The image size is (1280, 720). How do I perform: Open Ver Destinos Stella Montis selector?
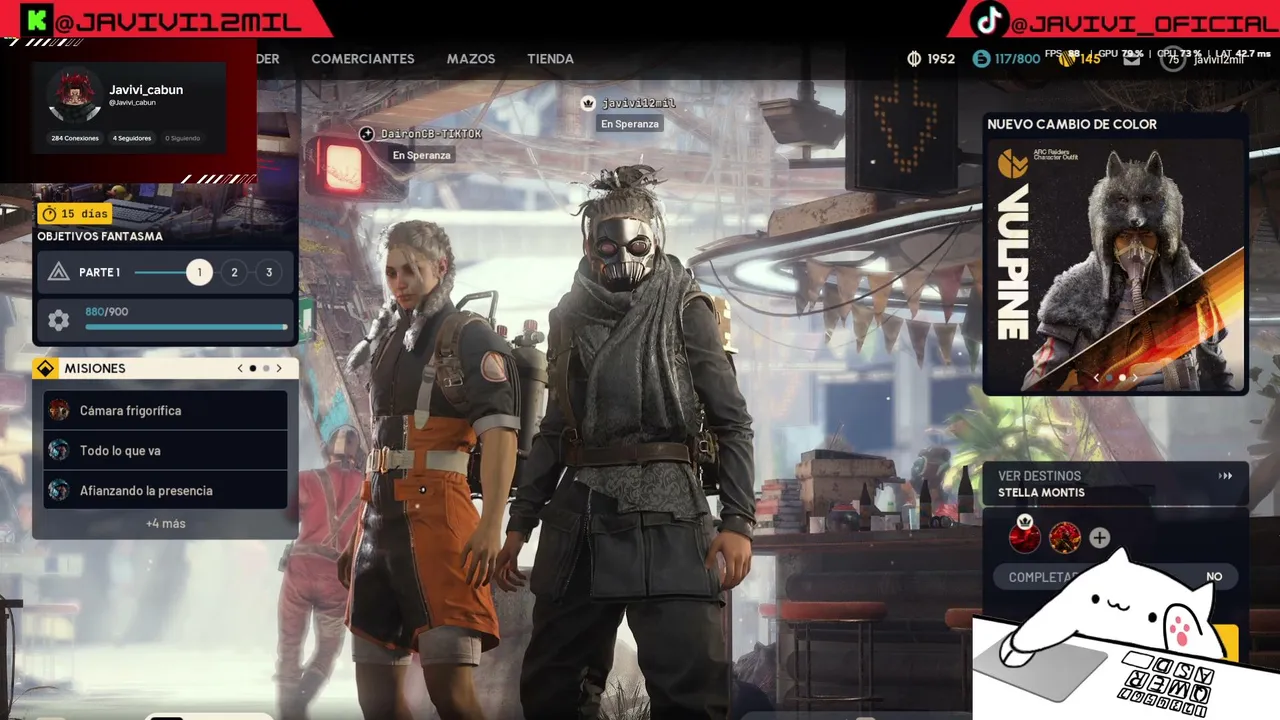(1116, 484)
